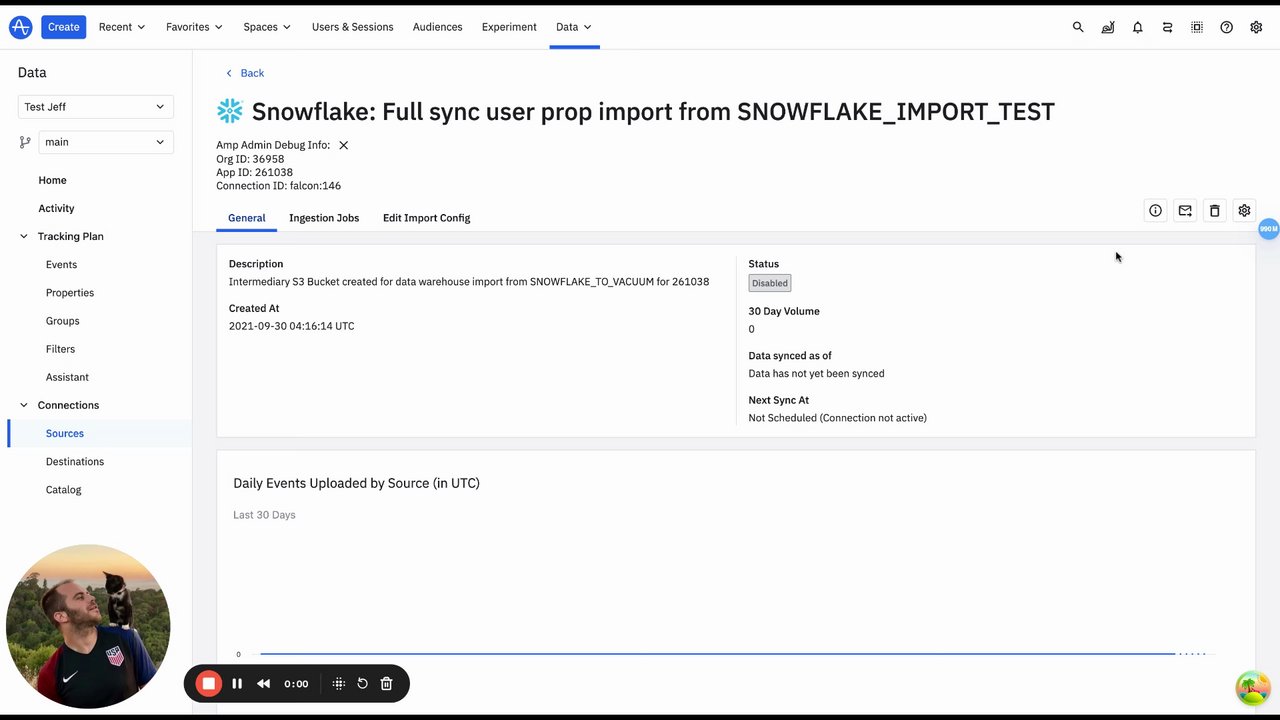
Task: Click the envelope forward icon
Action: (x=1185, y=211)
